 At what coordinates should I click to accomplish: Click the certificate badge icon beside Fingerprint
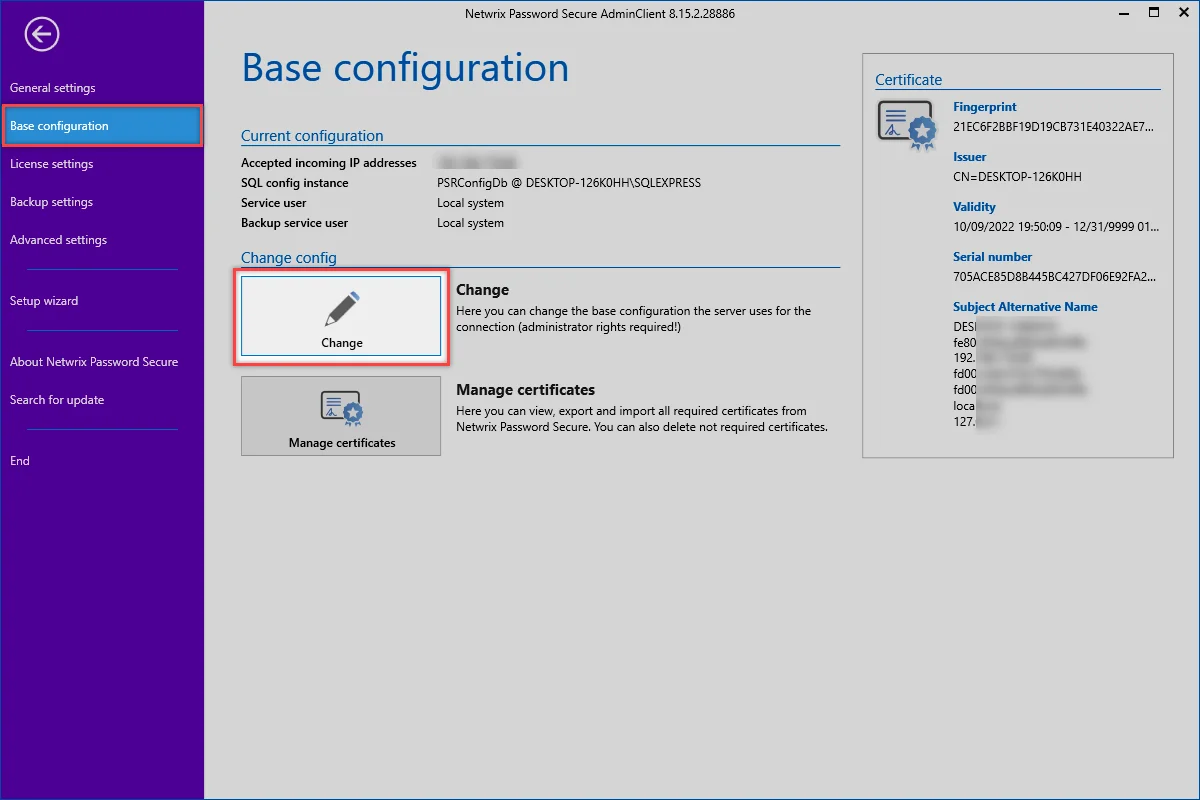click(907, 126)
